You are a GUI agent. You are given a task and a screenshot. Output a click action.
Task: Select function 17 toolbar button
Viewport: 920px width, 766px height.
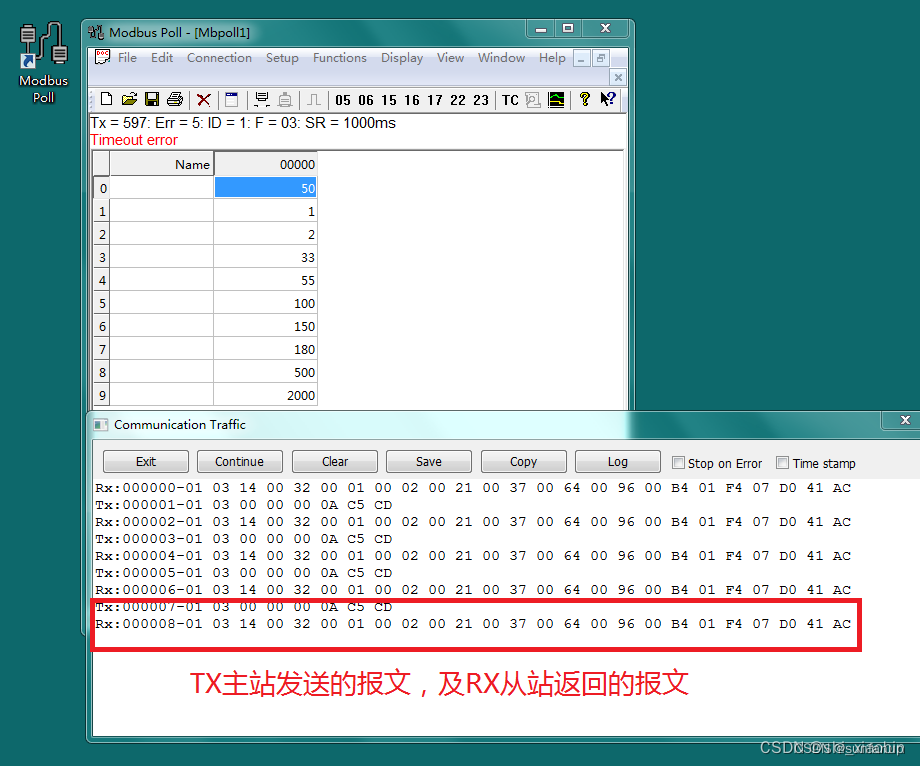[x=435, y=100]
